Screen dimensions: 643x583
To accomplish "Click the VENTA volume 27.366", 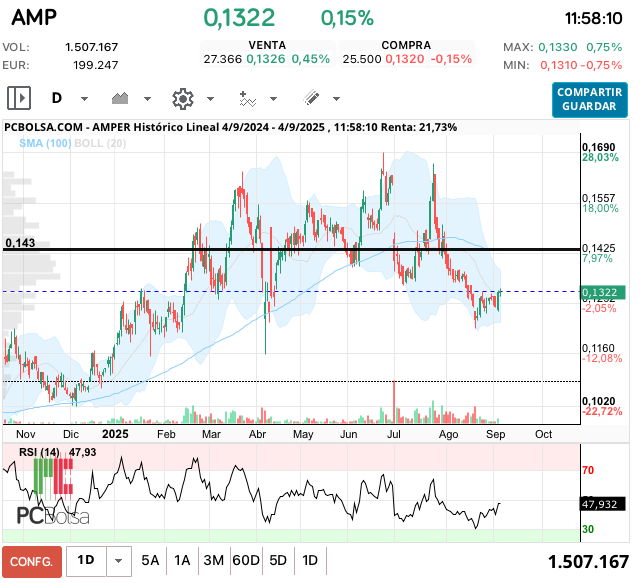I will click(x=223, y=59).
